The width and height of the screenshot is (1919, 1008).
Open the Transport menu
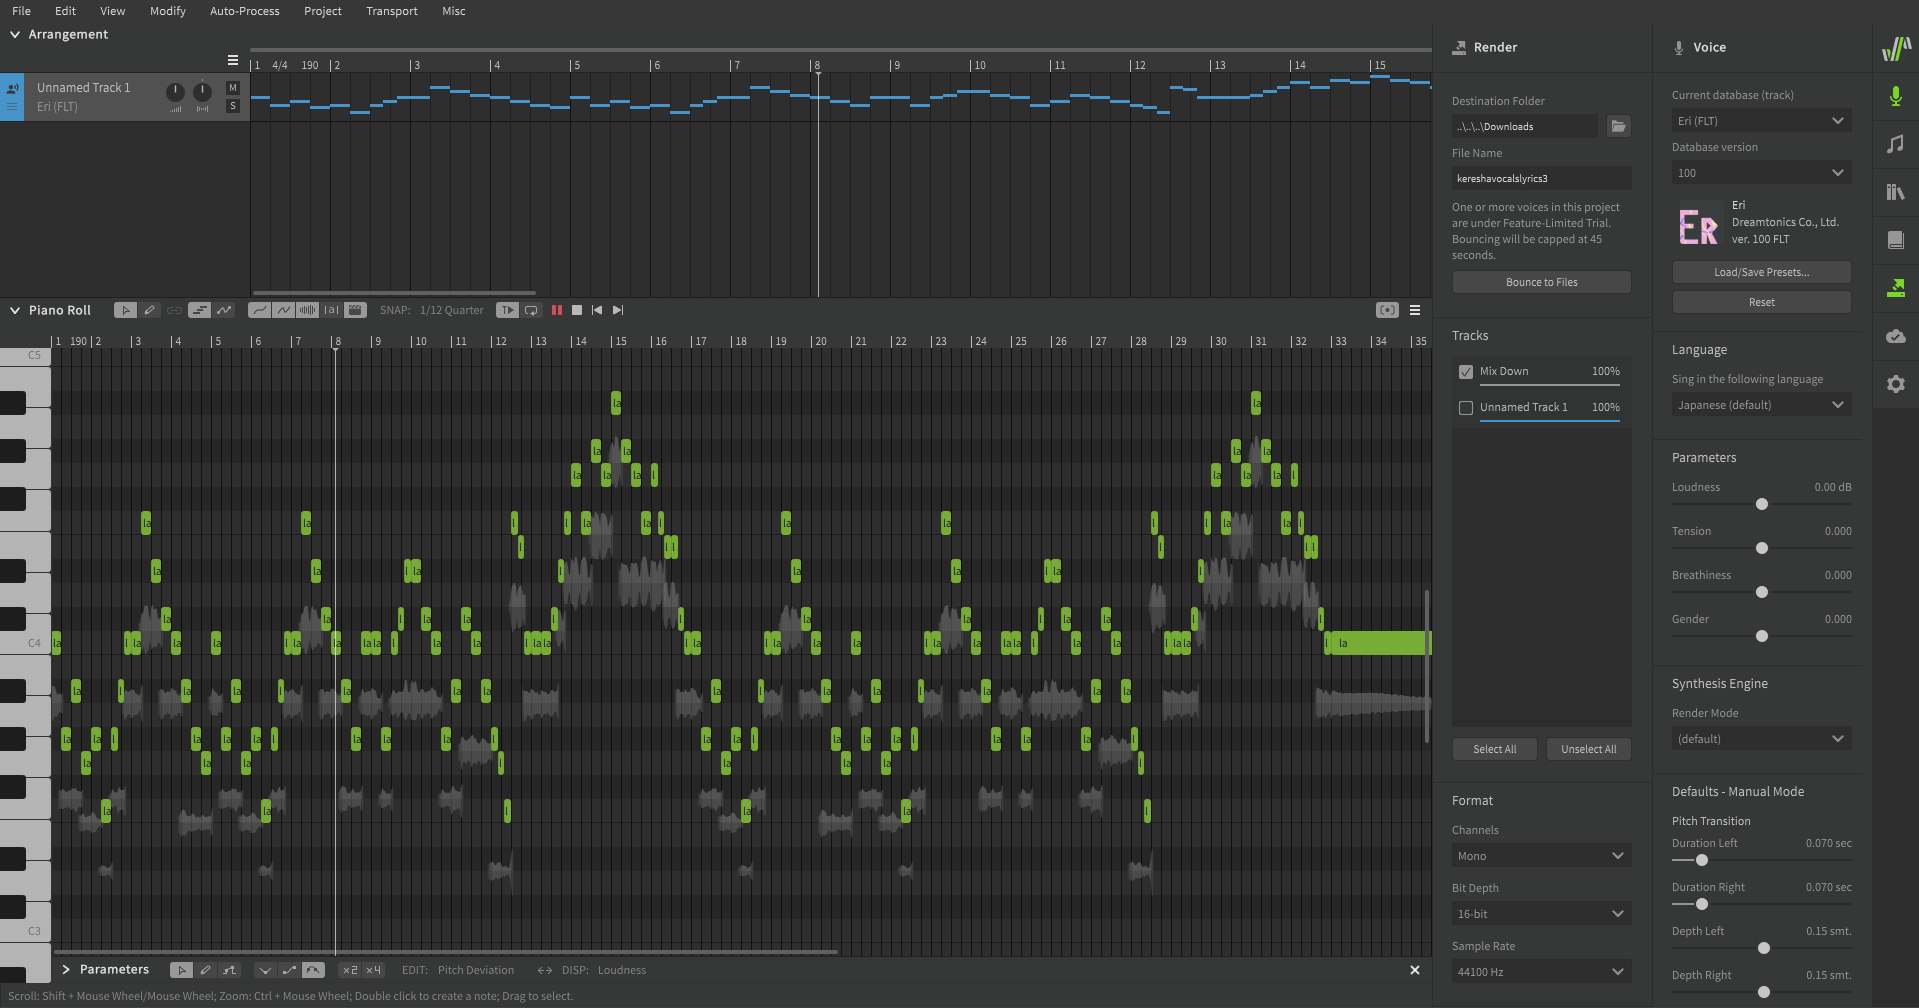391,11
